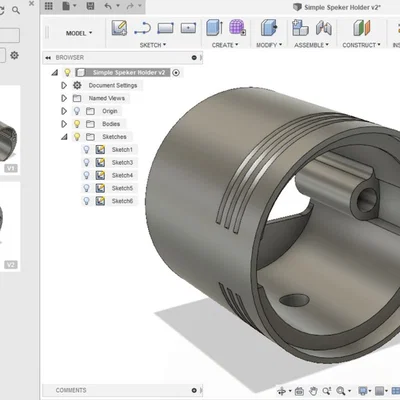Expand the Bodies folder
Image resolution: width=400 pixels, height=400 pixels.
click(x=64, y=124)
